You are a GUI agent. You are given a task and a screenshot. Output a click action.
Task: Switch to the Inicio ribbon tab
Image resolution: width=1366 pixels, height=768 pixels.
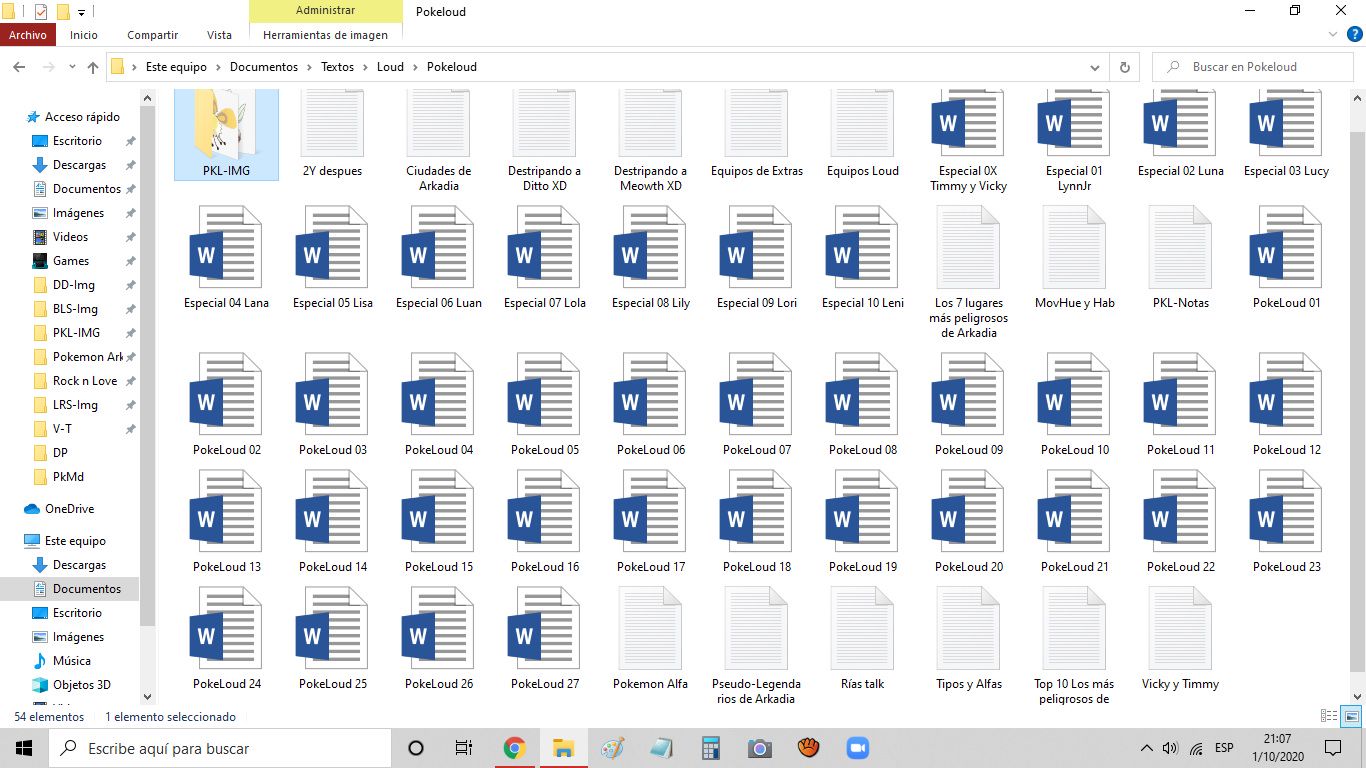click(x=84, y=35)
